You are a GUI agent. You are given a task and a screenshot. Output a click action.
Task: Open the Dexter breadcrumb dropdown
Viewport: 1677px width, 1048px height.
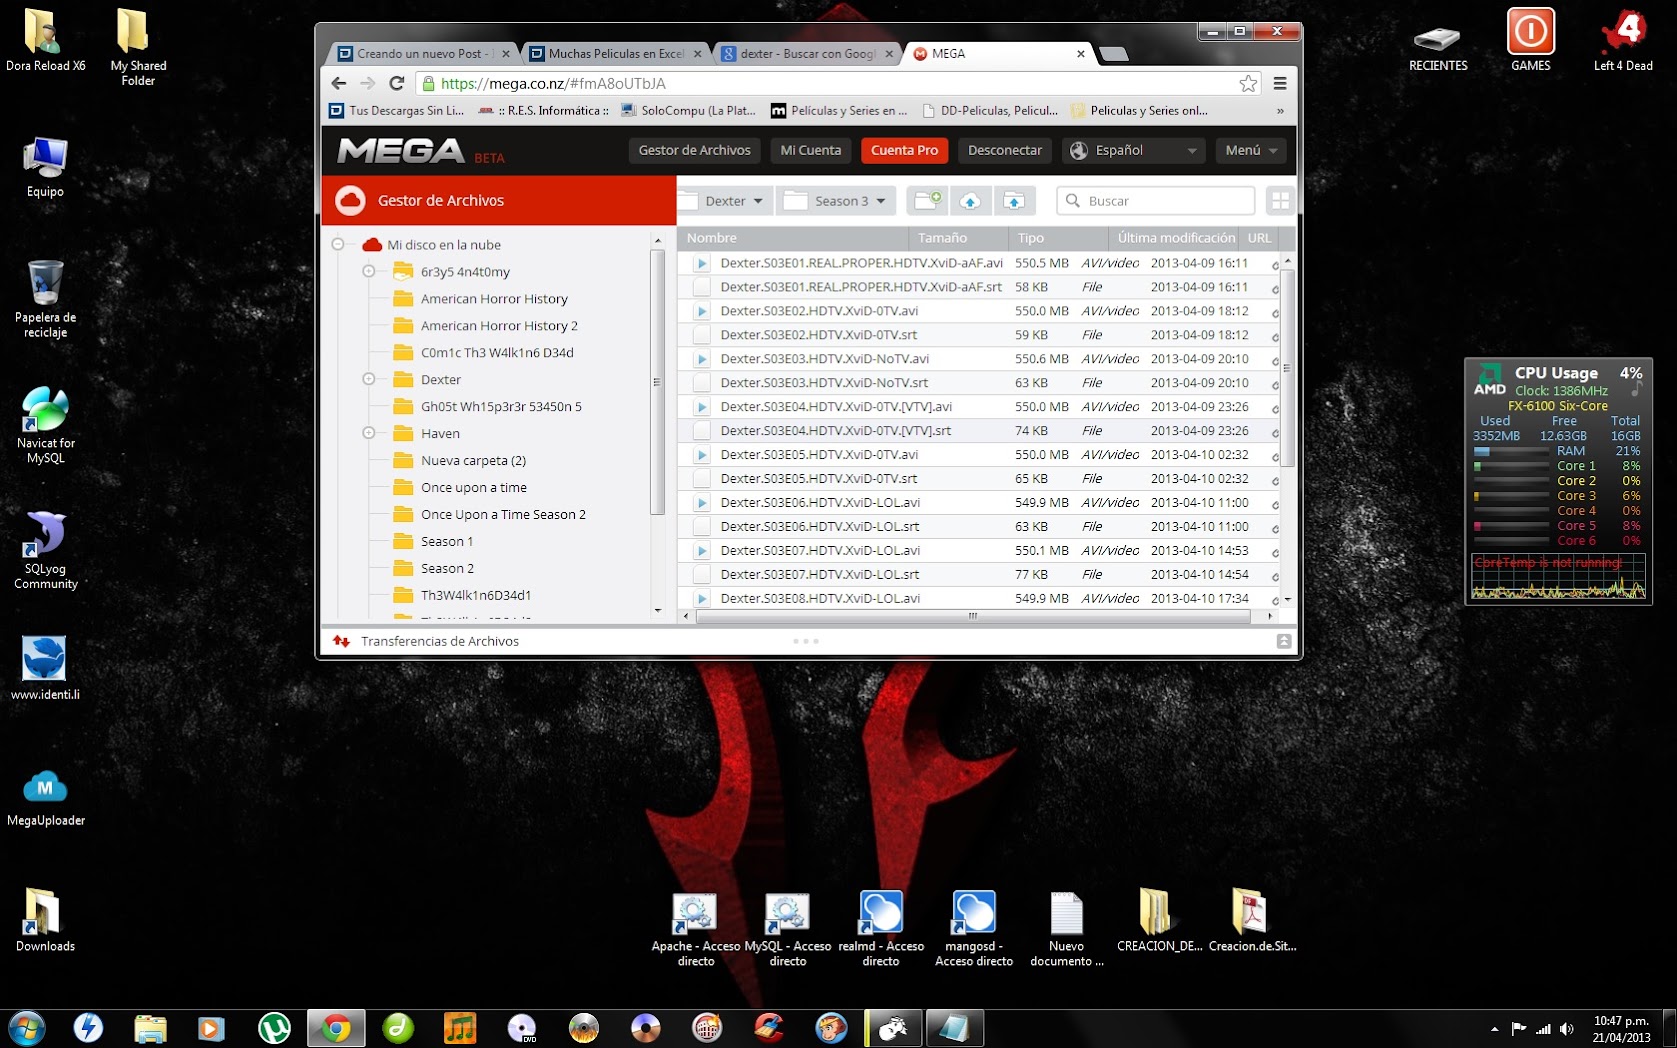coord(758,201)
